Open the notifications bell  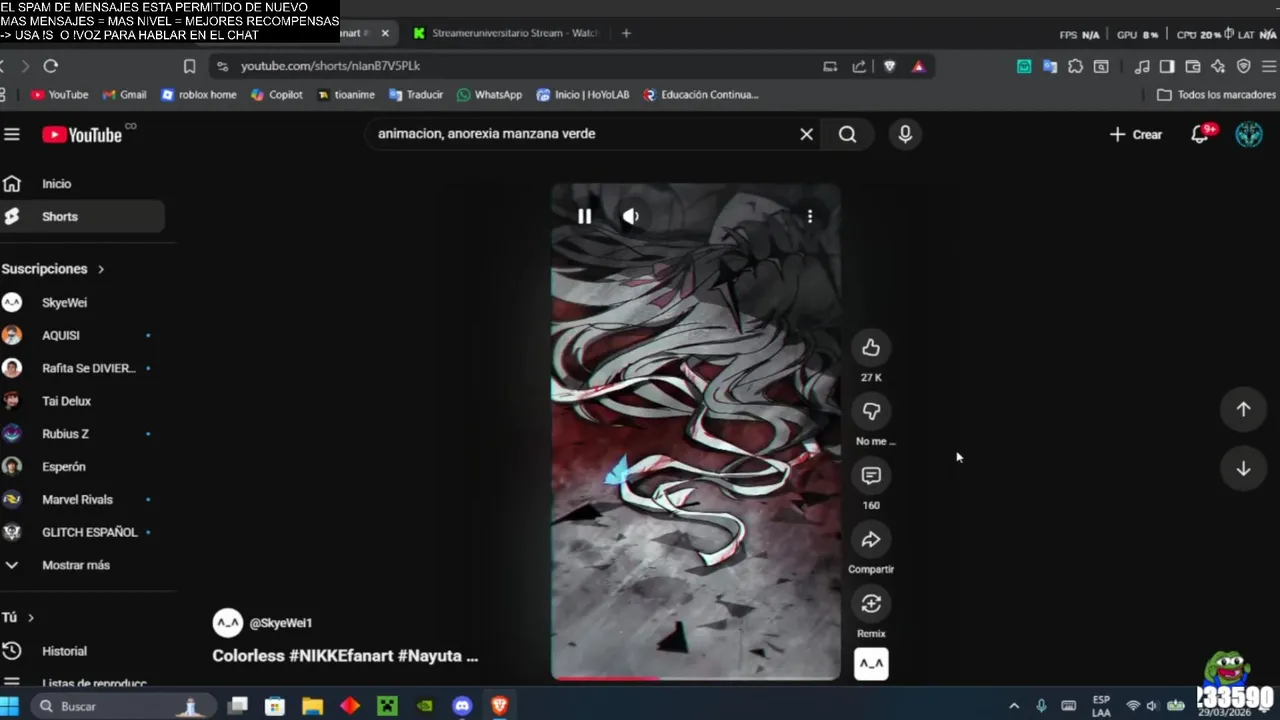(x=1200, y=134)
